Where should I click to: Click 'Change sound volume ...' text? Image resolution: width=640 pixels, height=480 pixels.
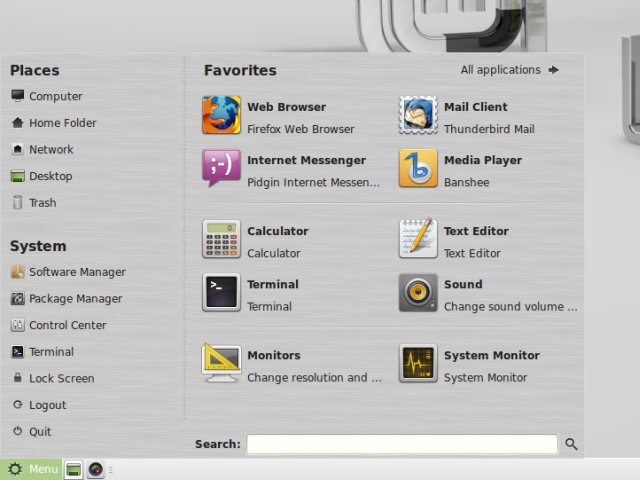tap(511, 307)
